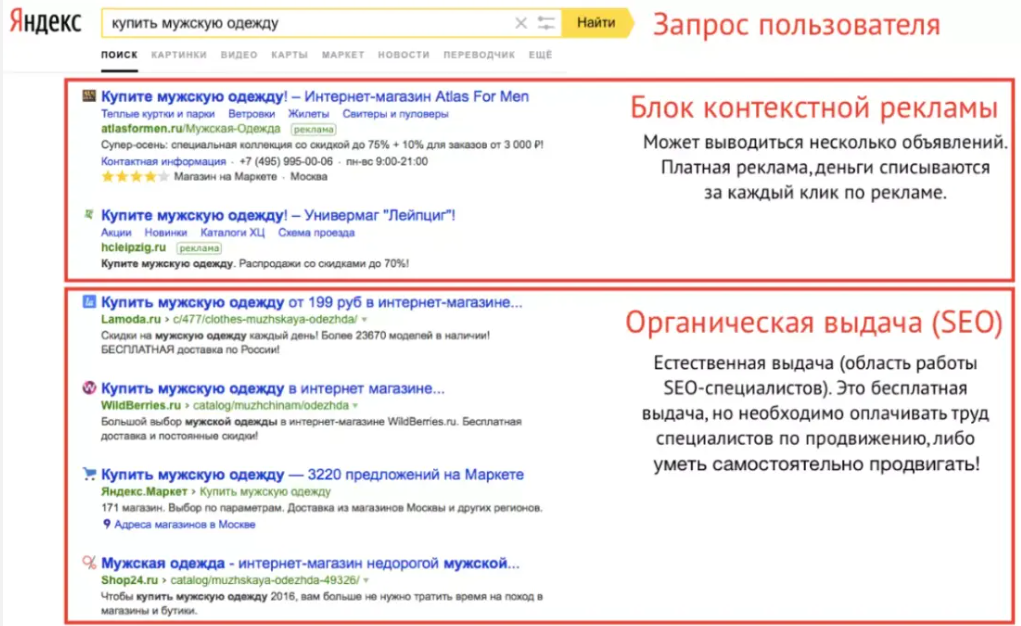
Task: Open Shop24 Мужская одежда result headline
Action: (310, 563)
